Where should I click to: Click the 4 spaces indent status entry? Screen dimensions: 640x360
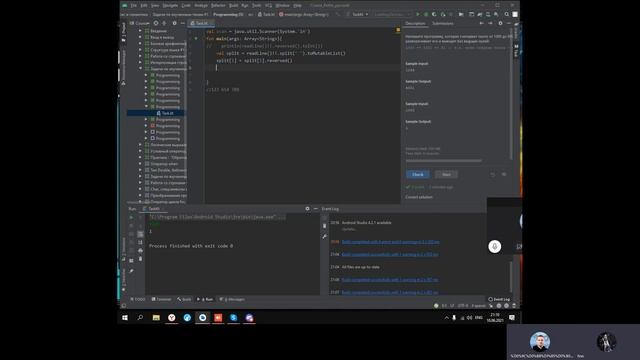tap(479, 305)
